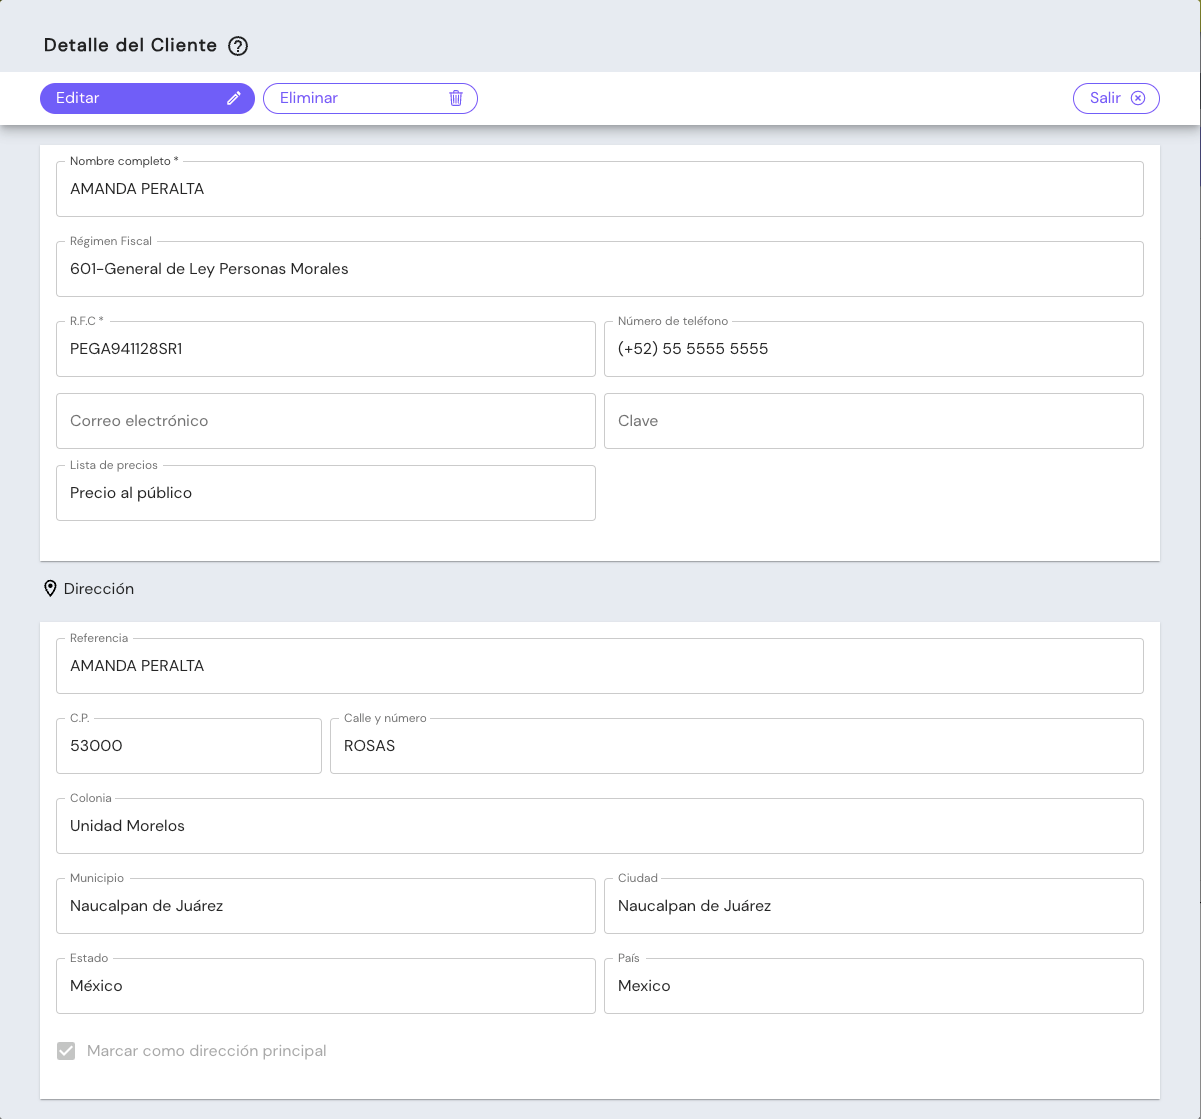Click the empty Correo electrónico field
Image resolution: width=1201 pixels, height=1119 pixels.
[326, 420]
